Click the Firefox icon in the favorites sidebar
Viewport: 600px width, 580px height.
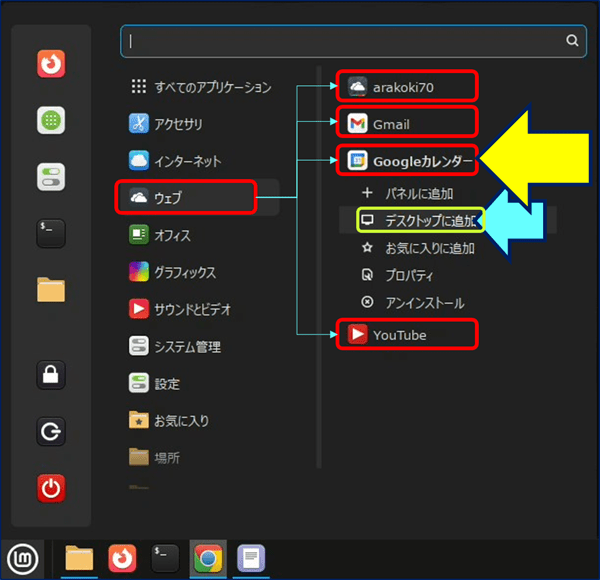coord(51,64)
